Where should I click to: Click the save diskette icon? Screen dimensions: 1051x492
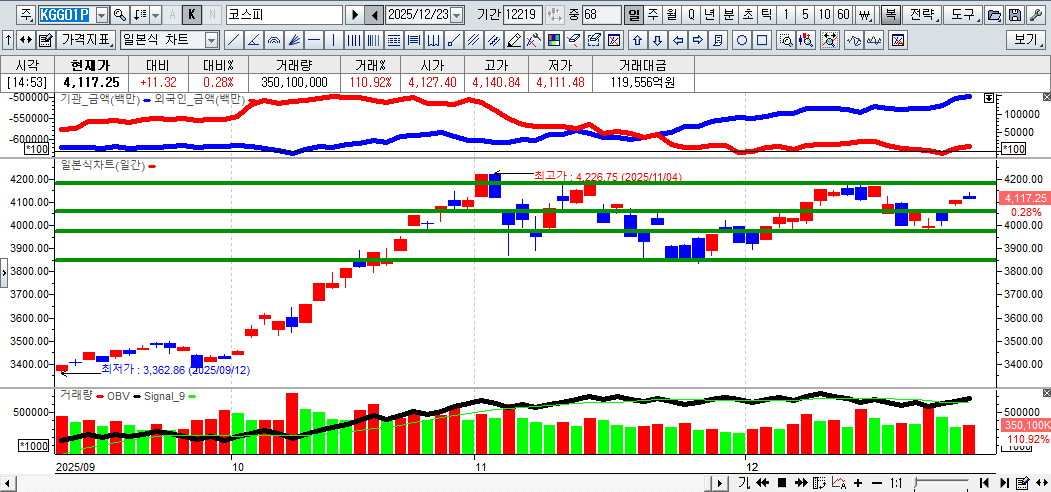(1015, 15)
